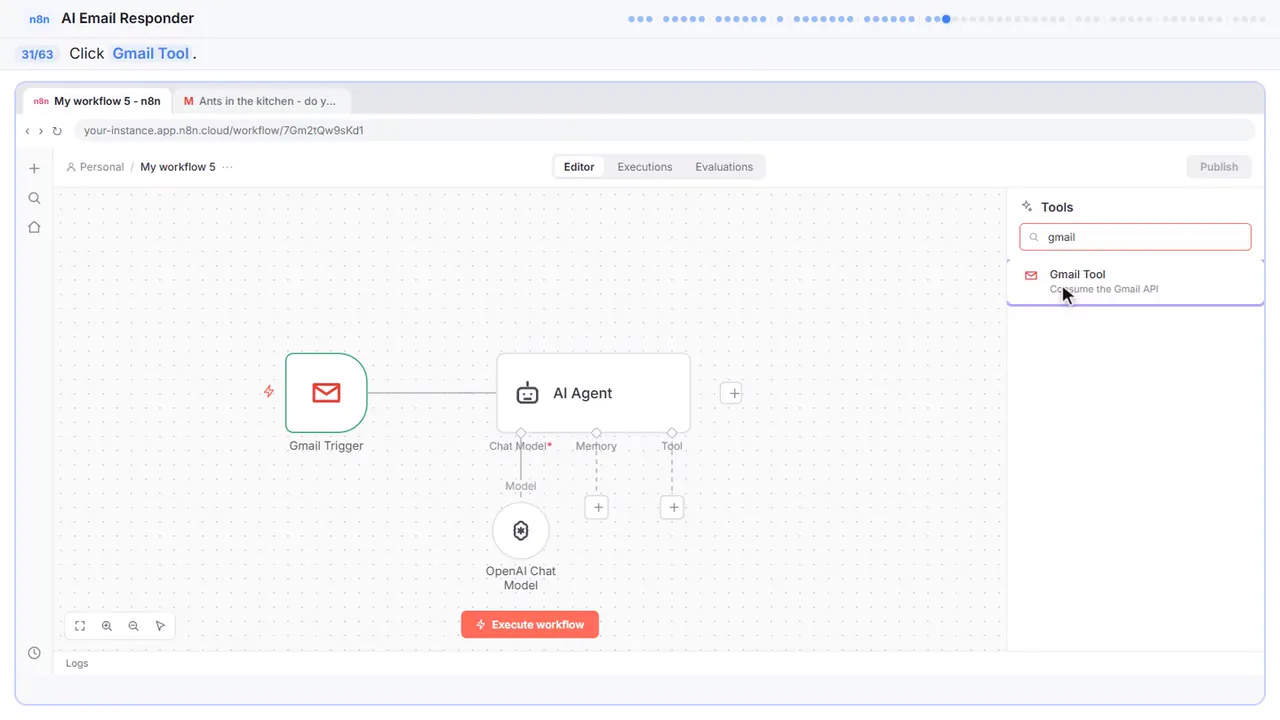The height and width of the screenshot is (720, 1280).
Task: Go forward in the browser
Action: (41, 131)
